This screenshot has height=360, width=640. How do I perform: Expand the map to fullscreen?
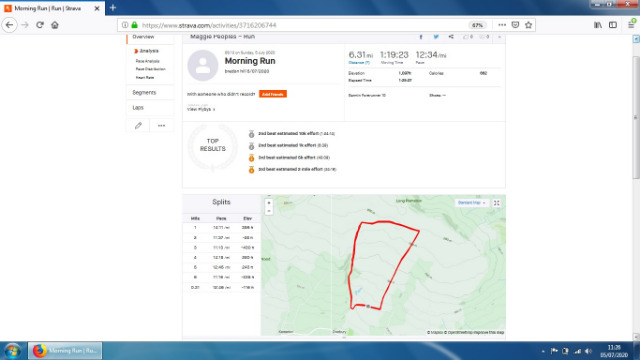pos(497,203)
